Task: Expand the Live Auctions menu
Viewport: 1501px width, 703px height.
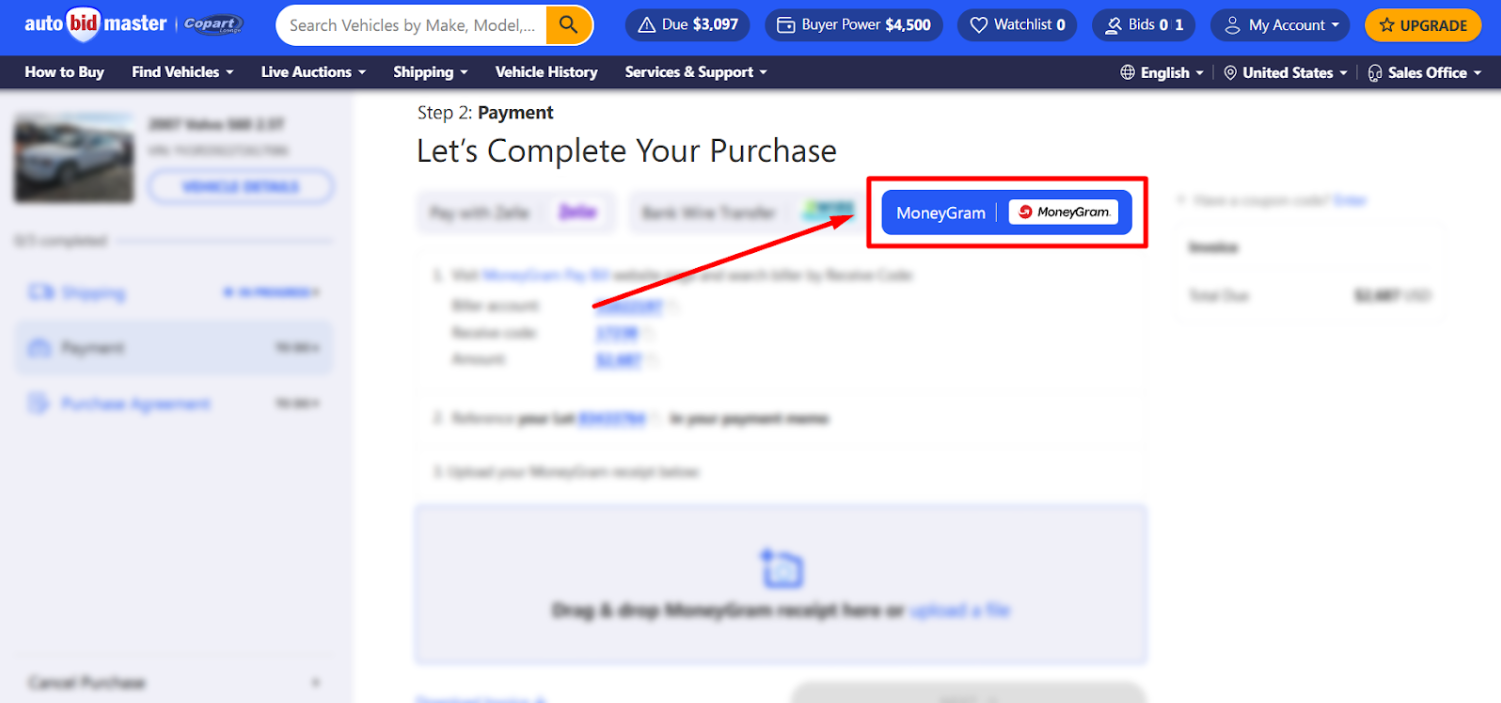Action: pos(313,72)
